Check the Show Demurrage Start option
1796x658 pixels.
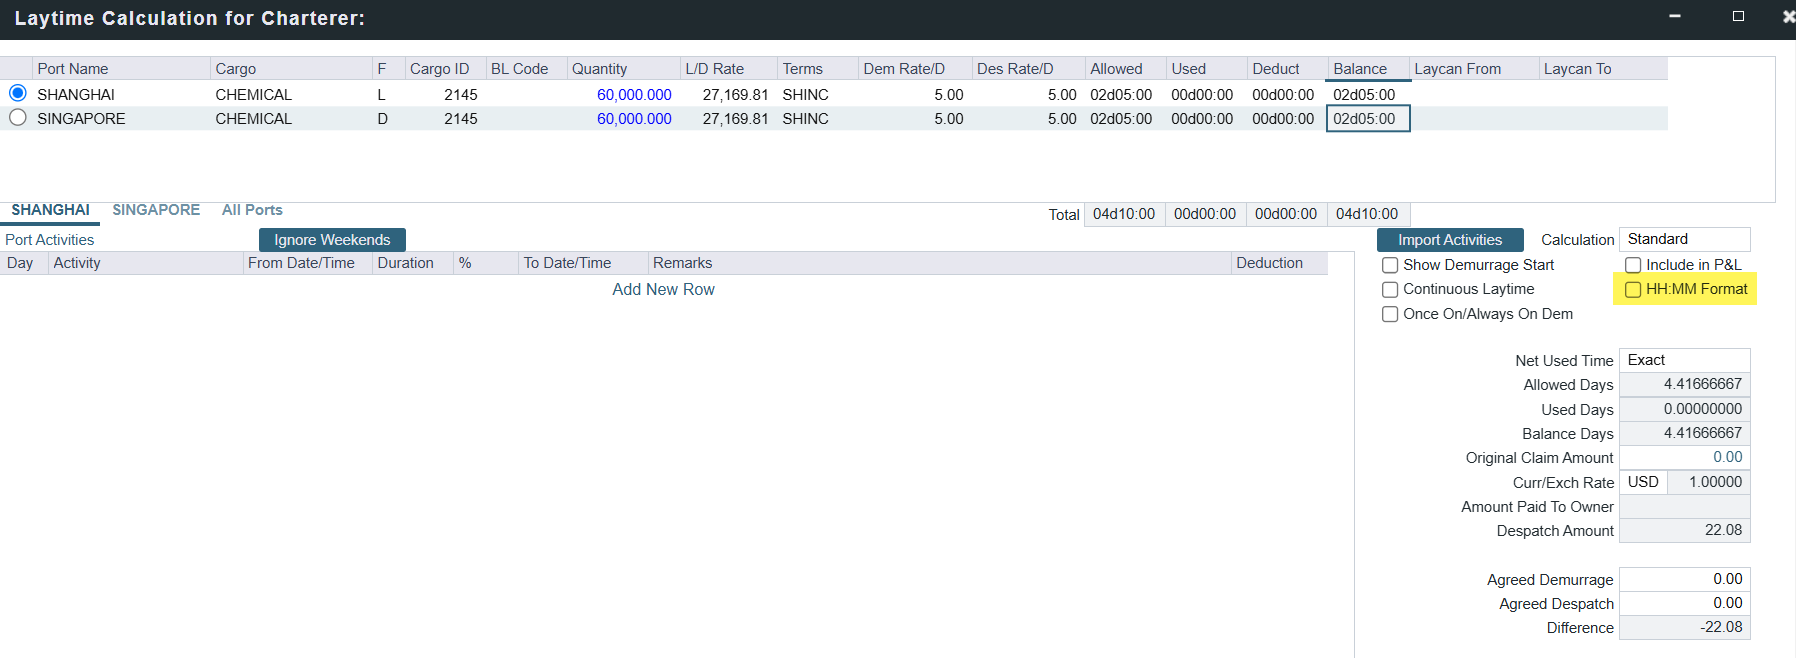pos(1390,265)
